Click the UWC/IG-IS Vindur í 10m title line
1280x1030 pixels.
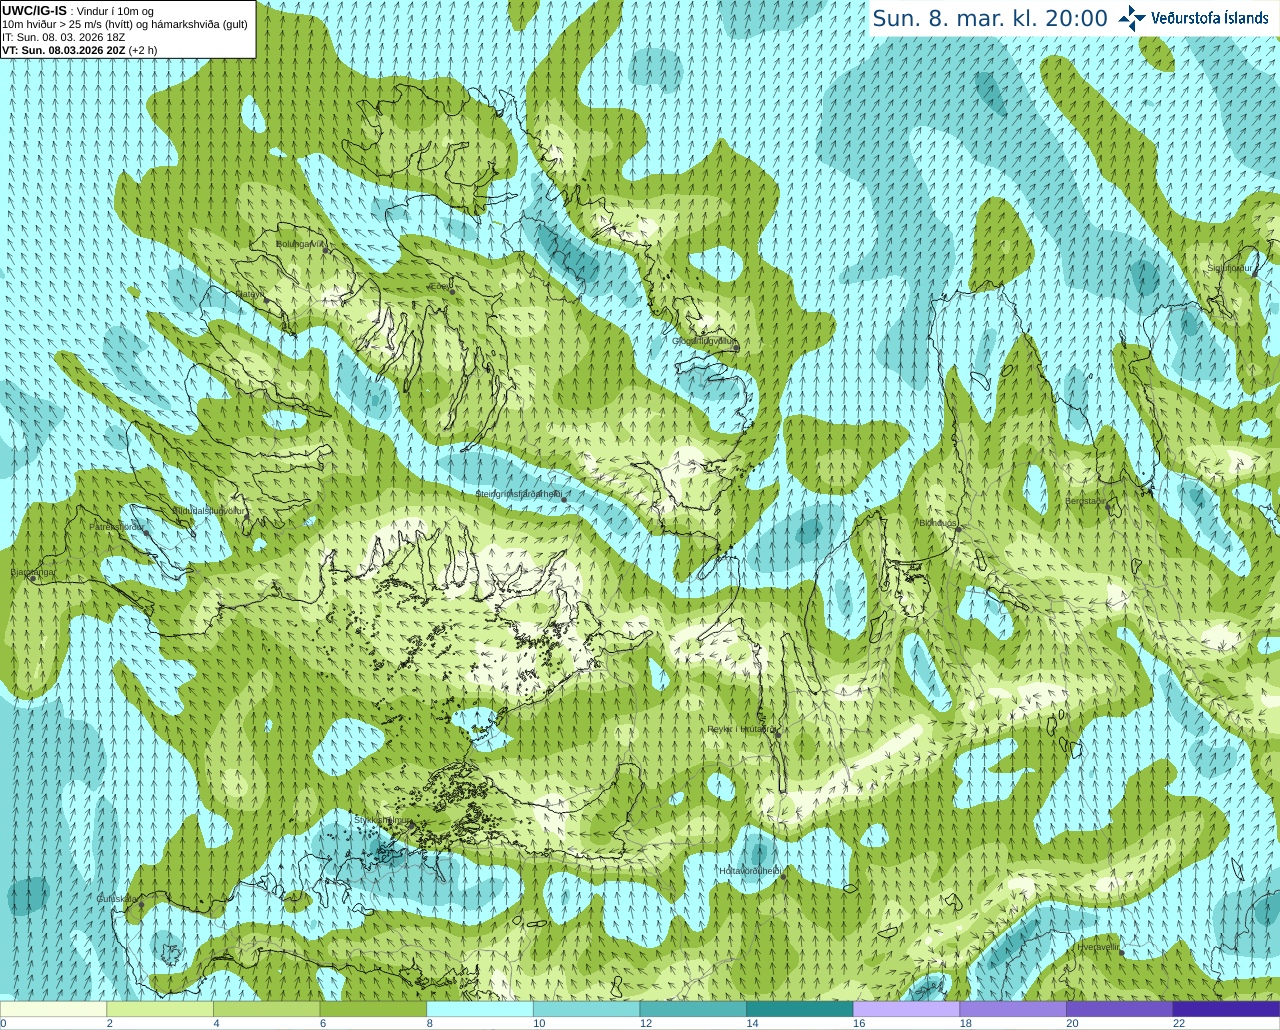coord(78,10)
